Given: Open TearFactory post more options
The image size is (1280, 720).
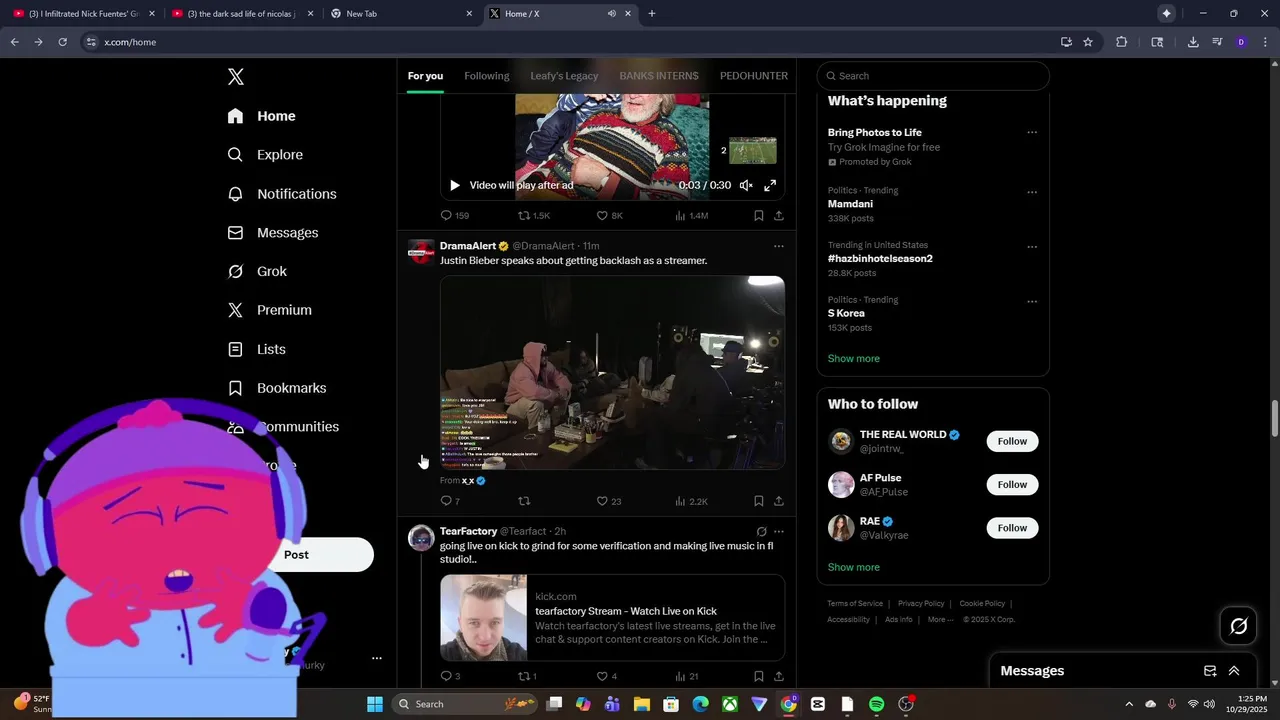Looking at the screenshot, I should pos(779,532).
